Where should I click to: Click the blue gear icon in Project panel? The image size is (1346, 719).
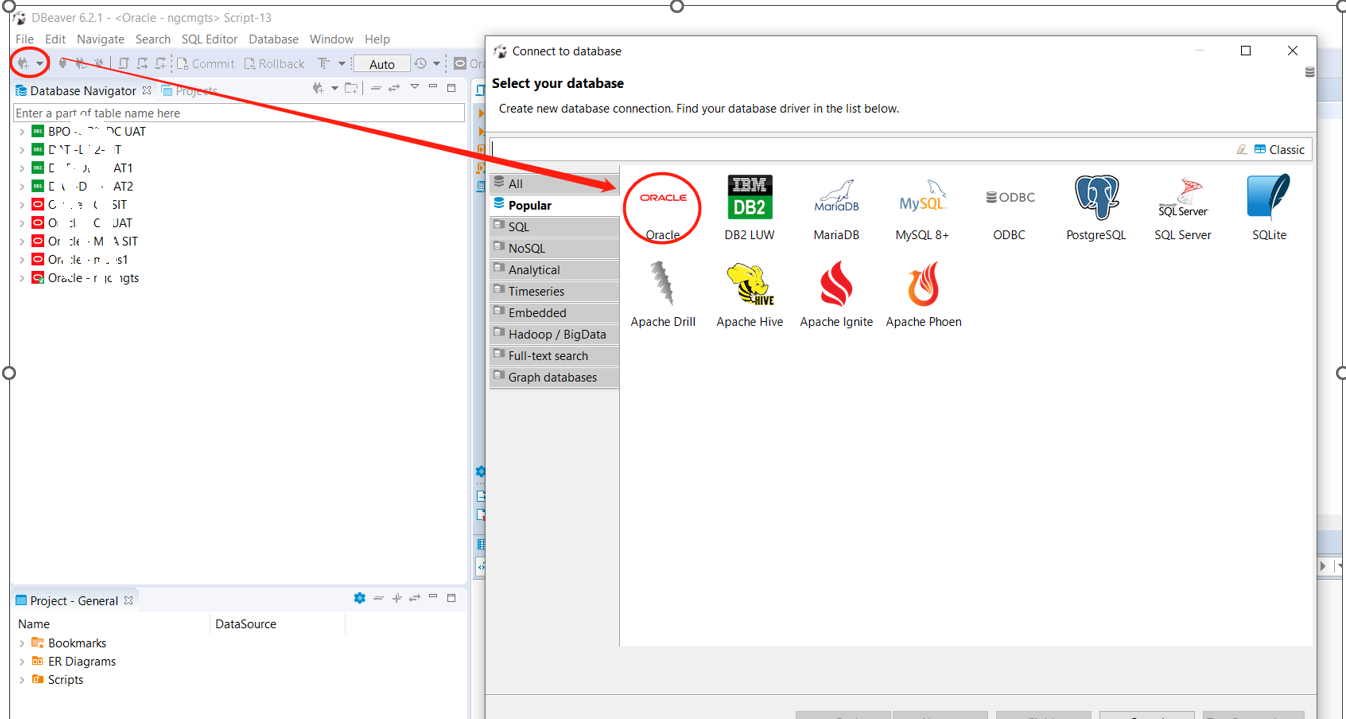(x=359, y=598)
